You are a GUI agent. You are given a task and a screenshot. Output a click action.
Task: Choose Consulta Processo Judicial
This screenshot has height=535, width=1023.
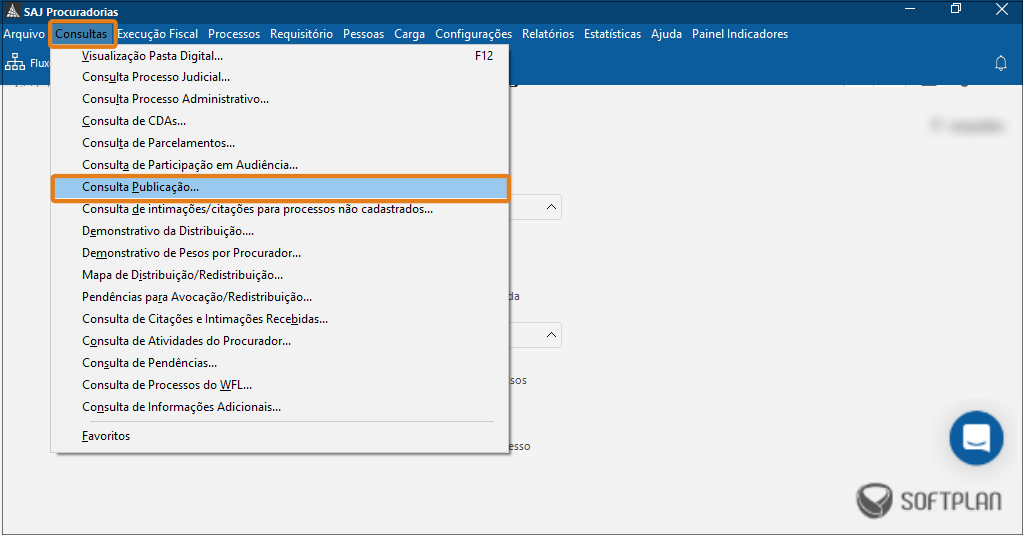(x=156, y=77)
